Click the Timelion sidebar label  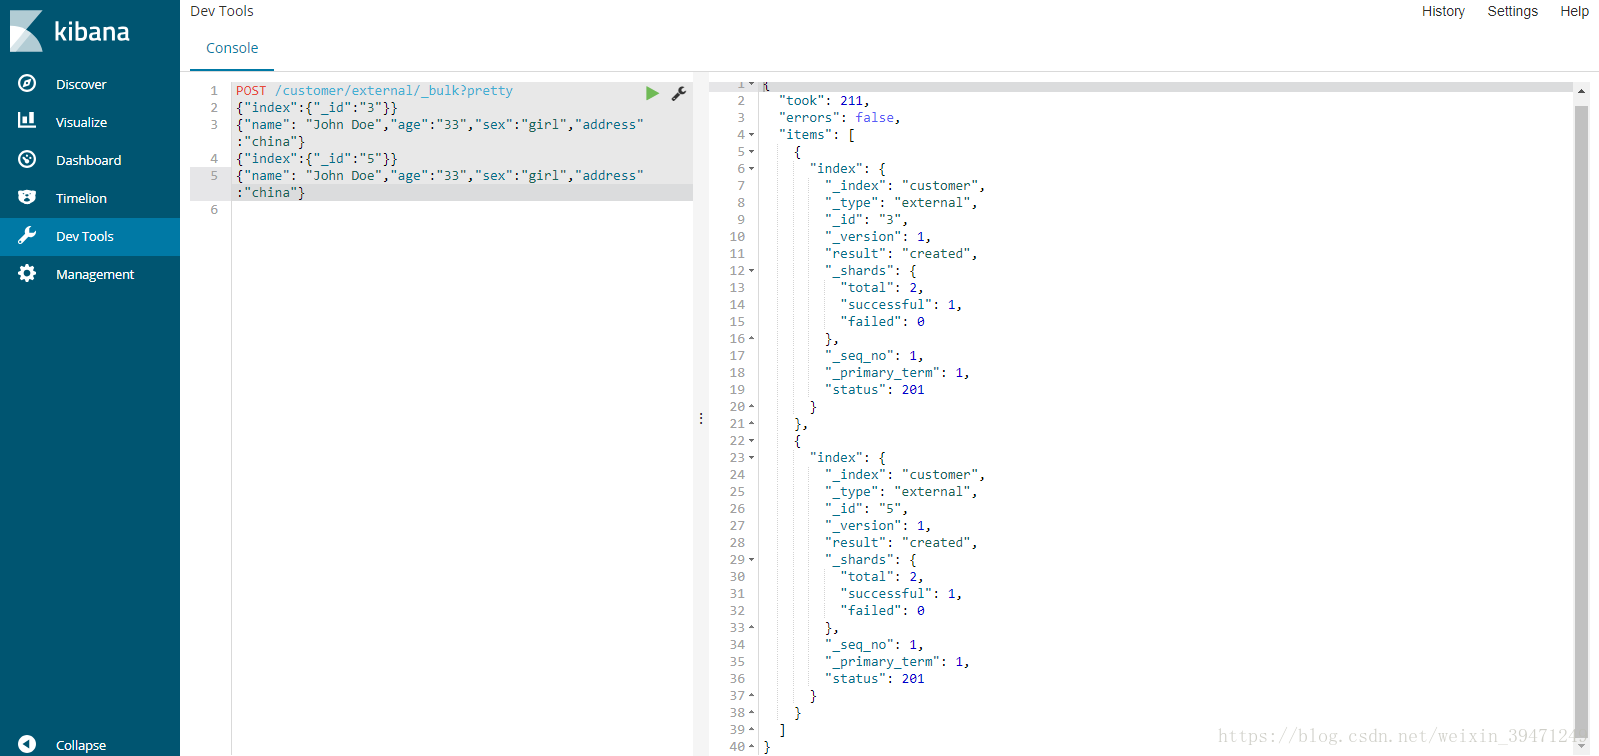pos(81,199)
